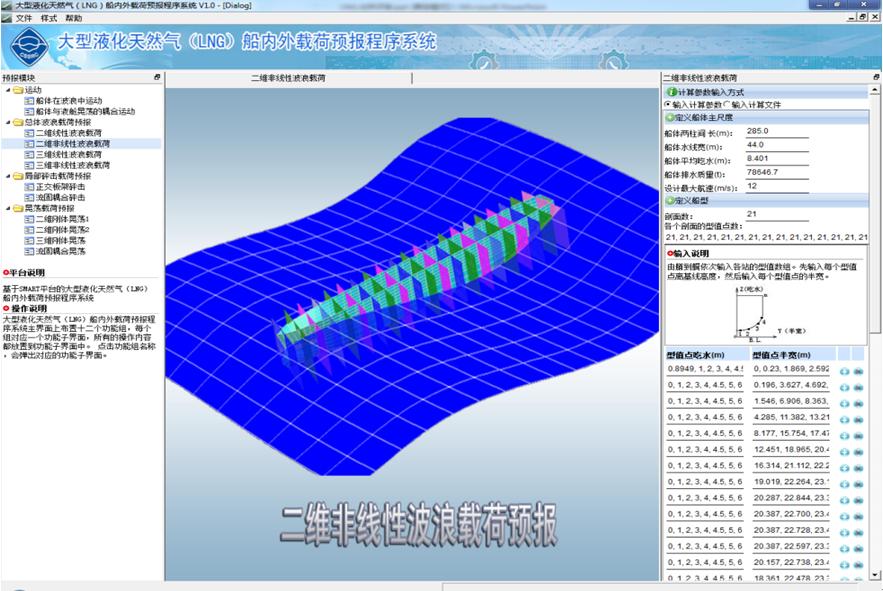Collapse the 晃荡载荷预报 tree folder

click(7, 208)
